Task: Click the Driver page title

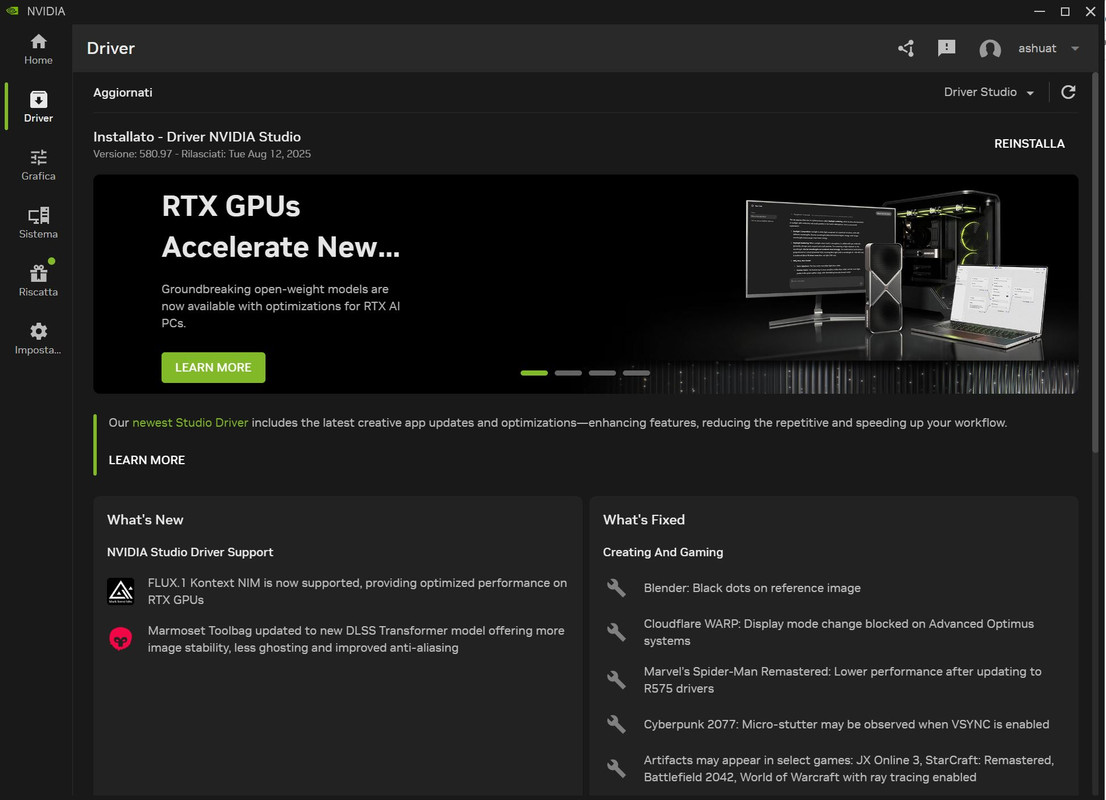Action: [111, 48]
